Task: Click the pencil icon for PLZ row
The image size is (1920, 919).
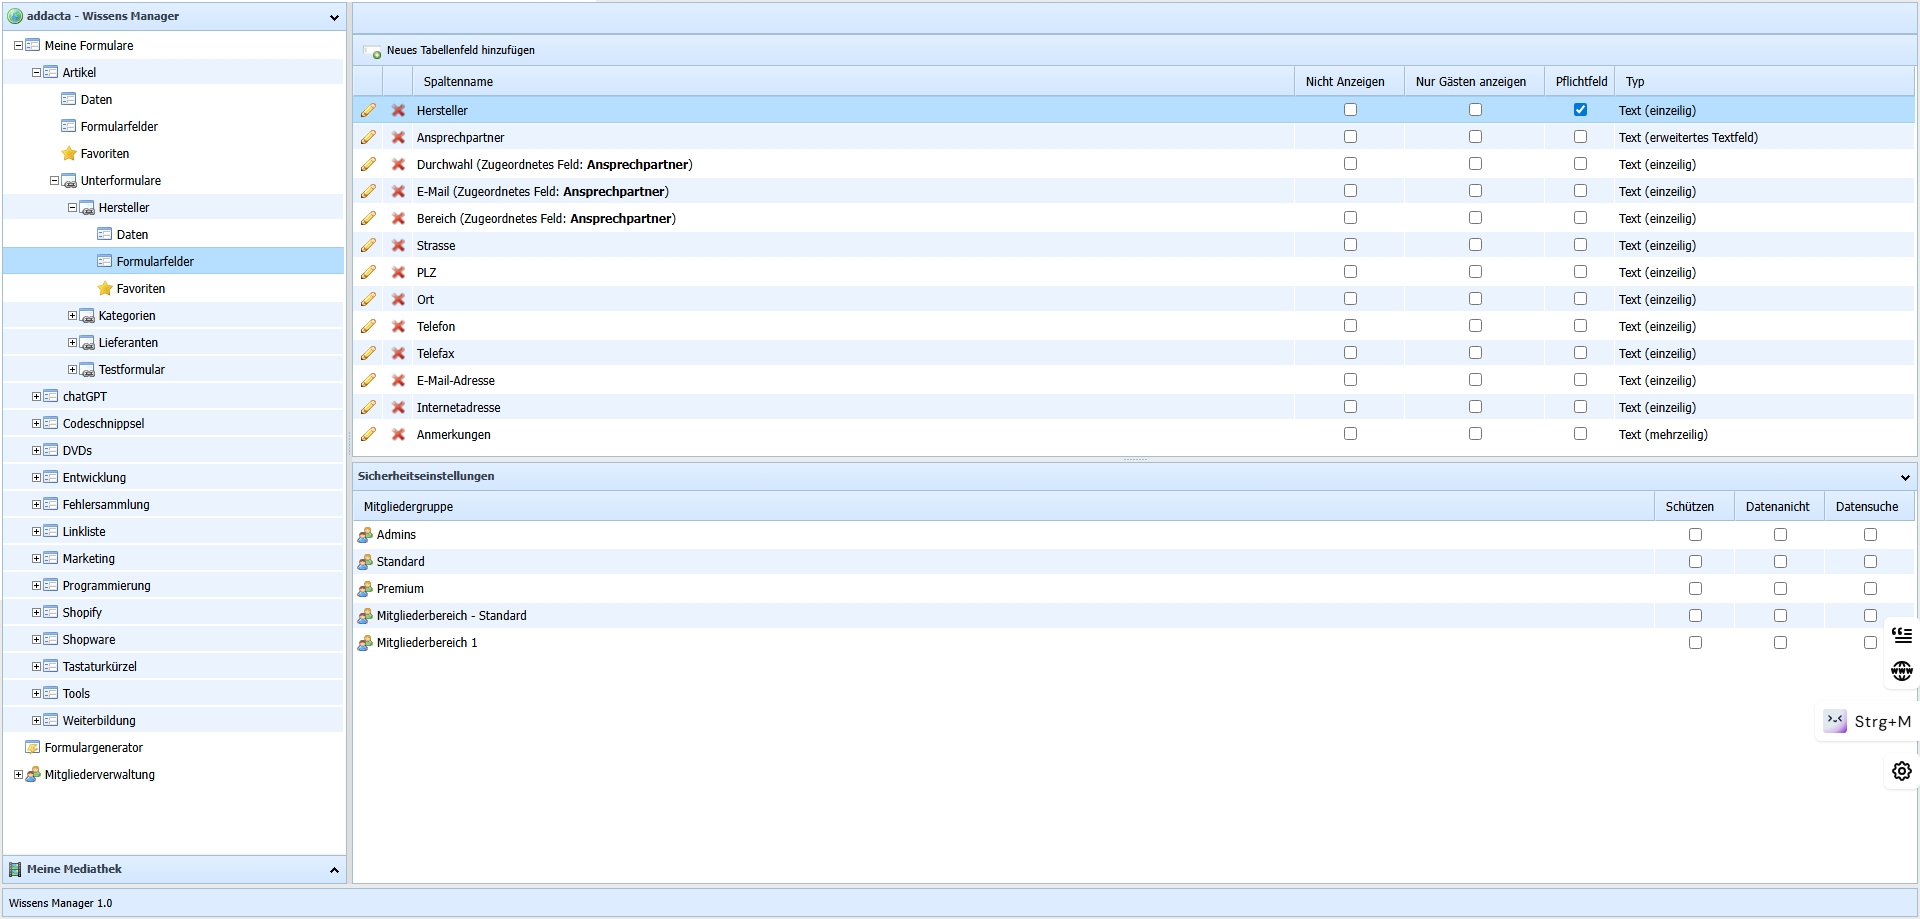Action: (x=368, y=272)
